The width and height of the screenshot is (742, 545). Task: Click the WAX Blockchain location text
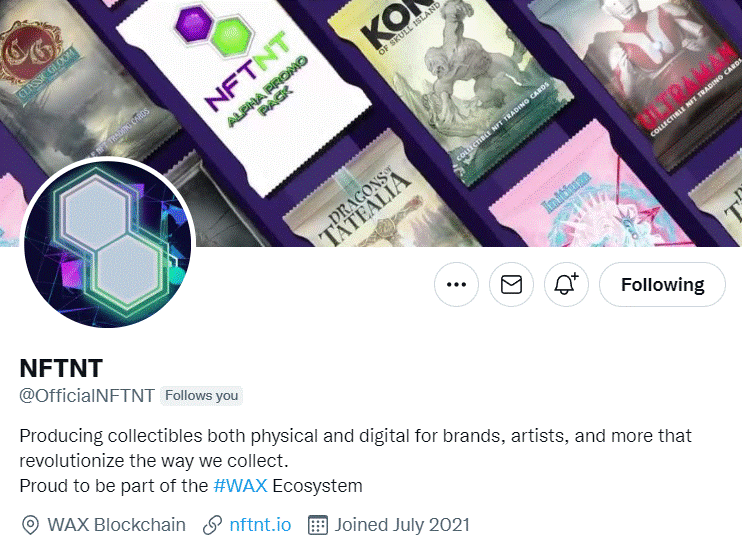[x=116, y=525]
